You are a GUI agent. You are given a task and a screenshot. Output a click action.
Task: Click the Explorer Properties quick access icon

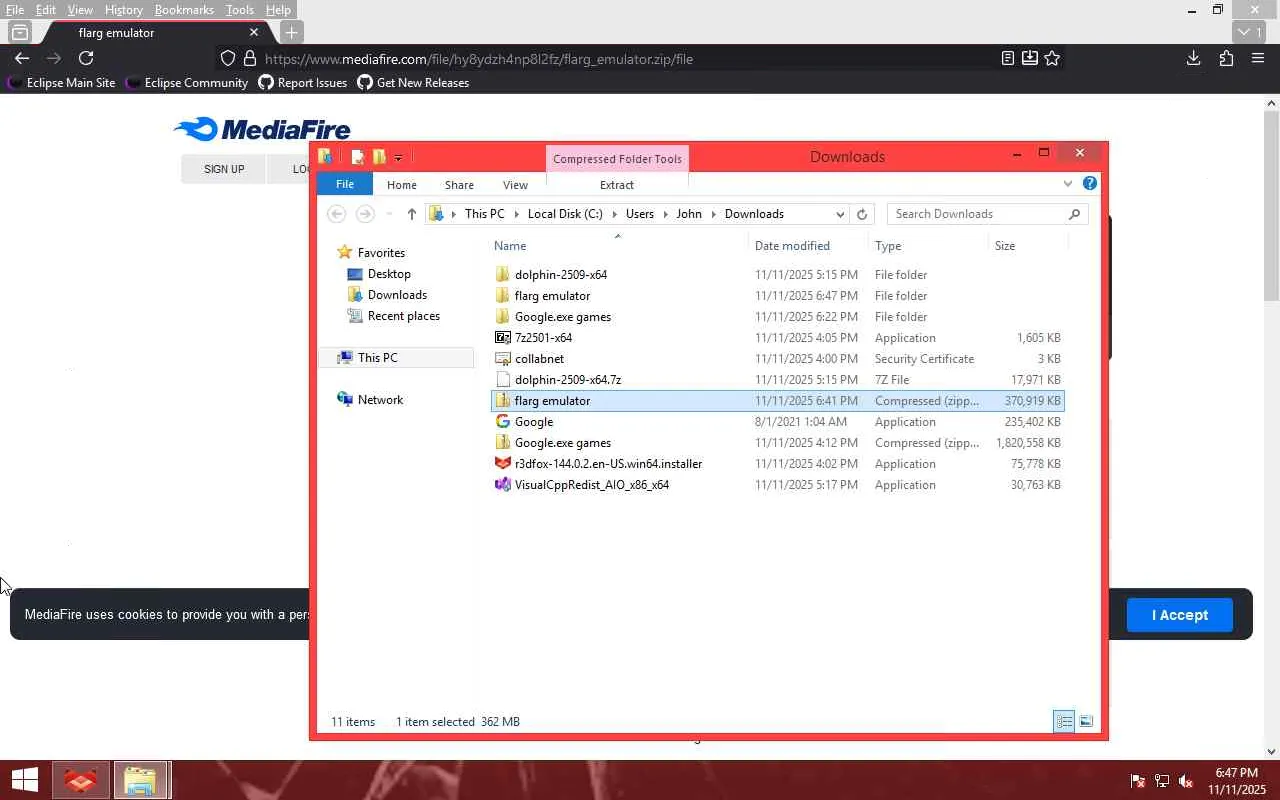[x=357, y=156]
